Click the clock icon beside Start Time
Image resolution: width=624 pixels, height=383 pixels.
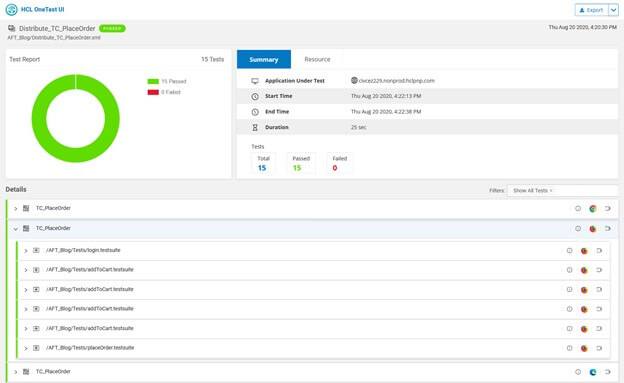(255, 96)
